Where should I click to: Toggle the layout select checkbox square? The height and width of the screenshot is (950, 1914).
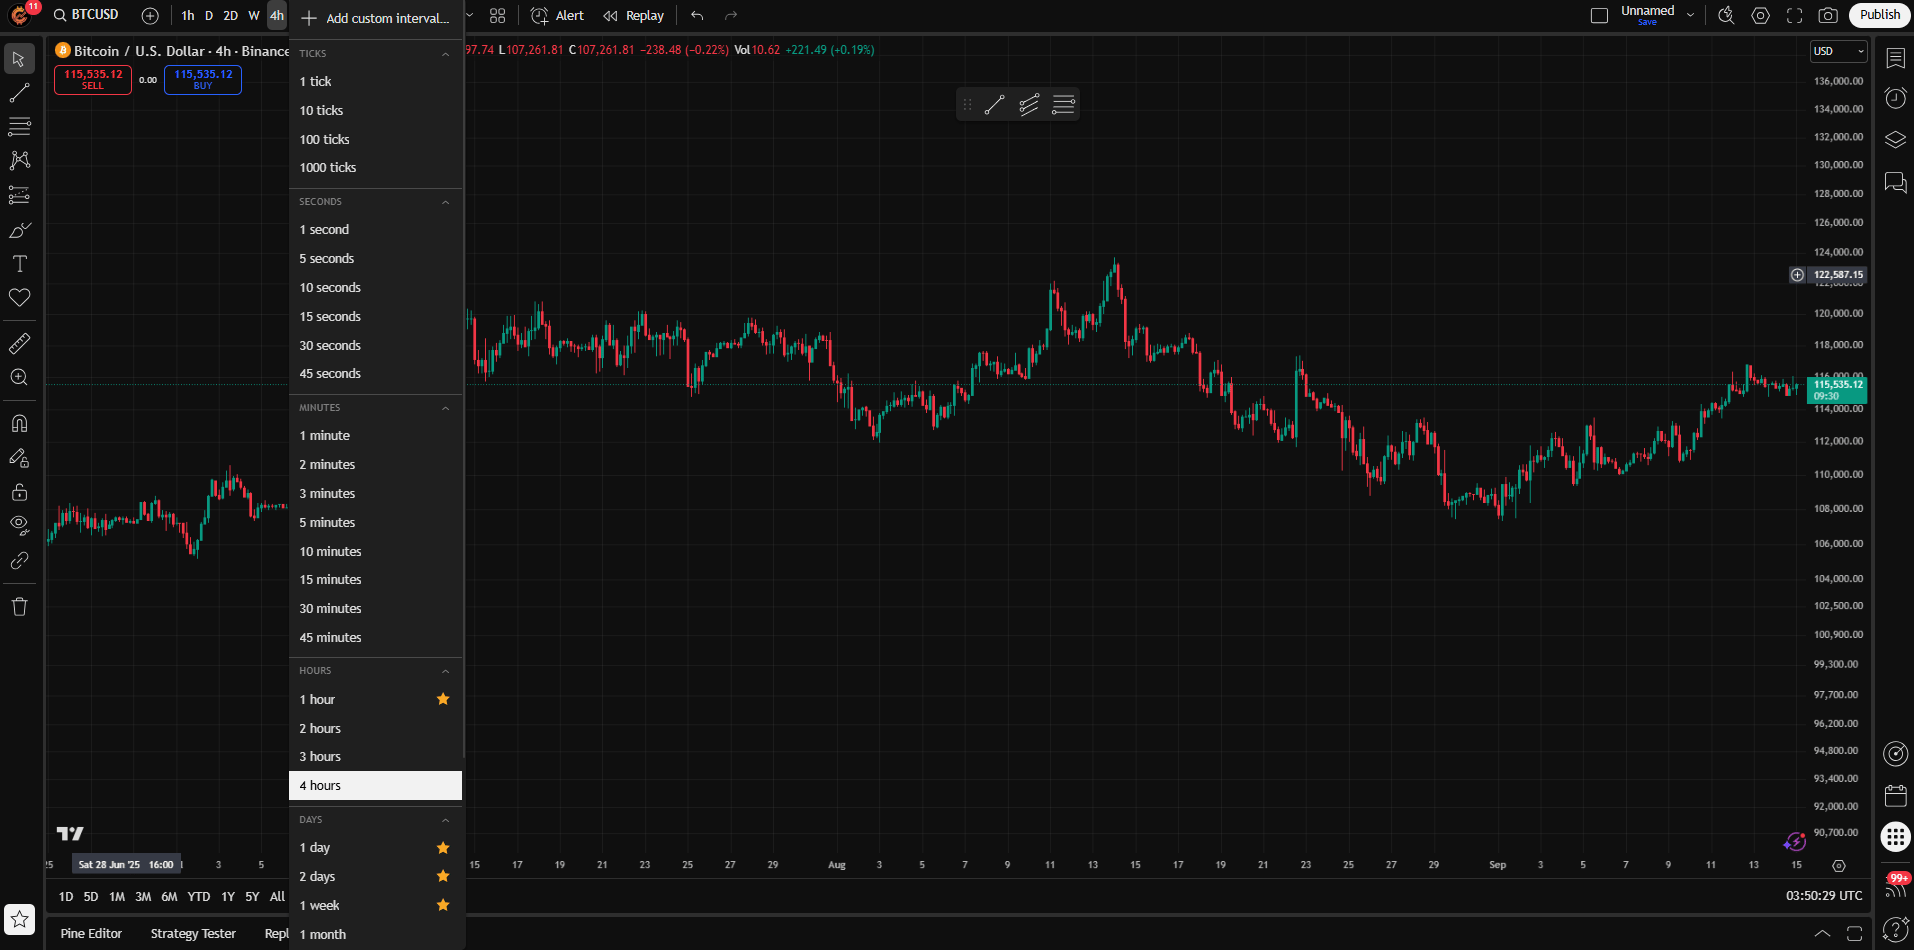pyautogui.click(x=1599, y=16)
